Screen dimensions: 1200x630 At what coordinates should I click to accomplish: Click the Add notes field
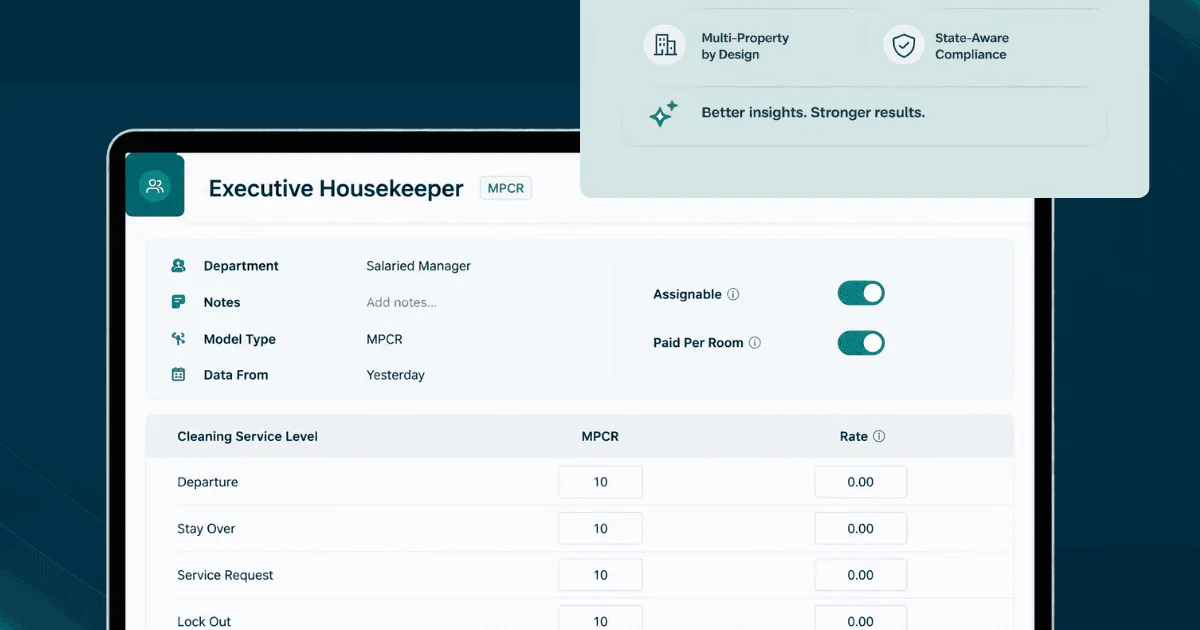pos(401,302)
